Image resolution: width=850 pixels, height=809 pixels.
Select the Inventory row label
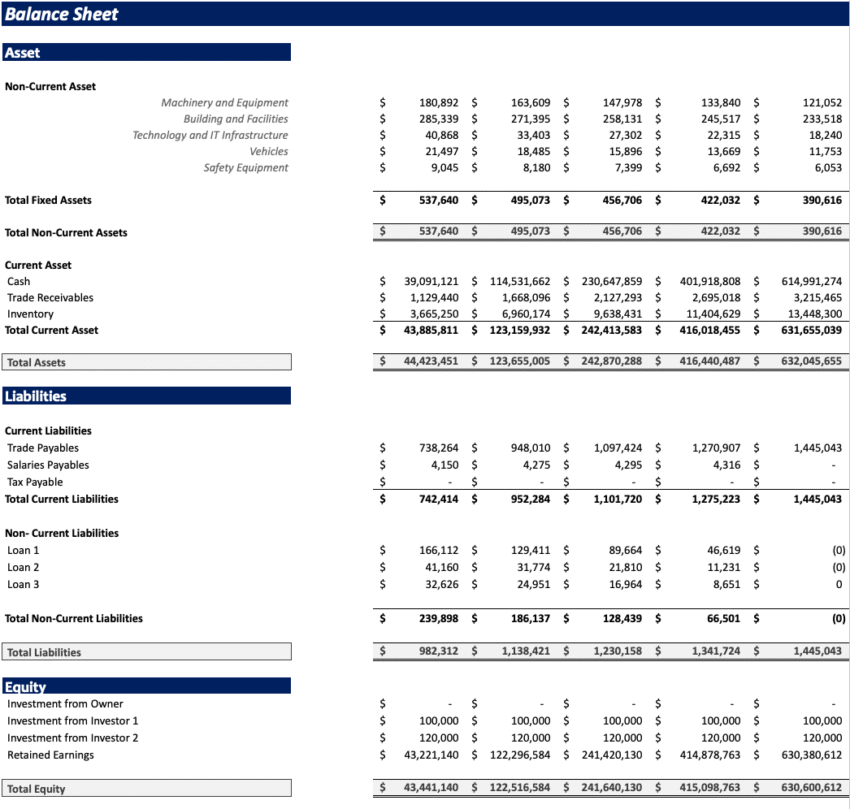(x=31, y=313)
